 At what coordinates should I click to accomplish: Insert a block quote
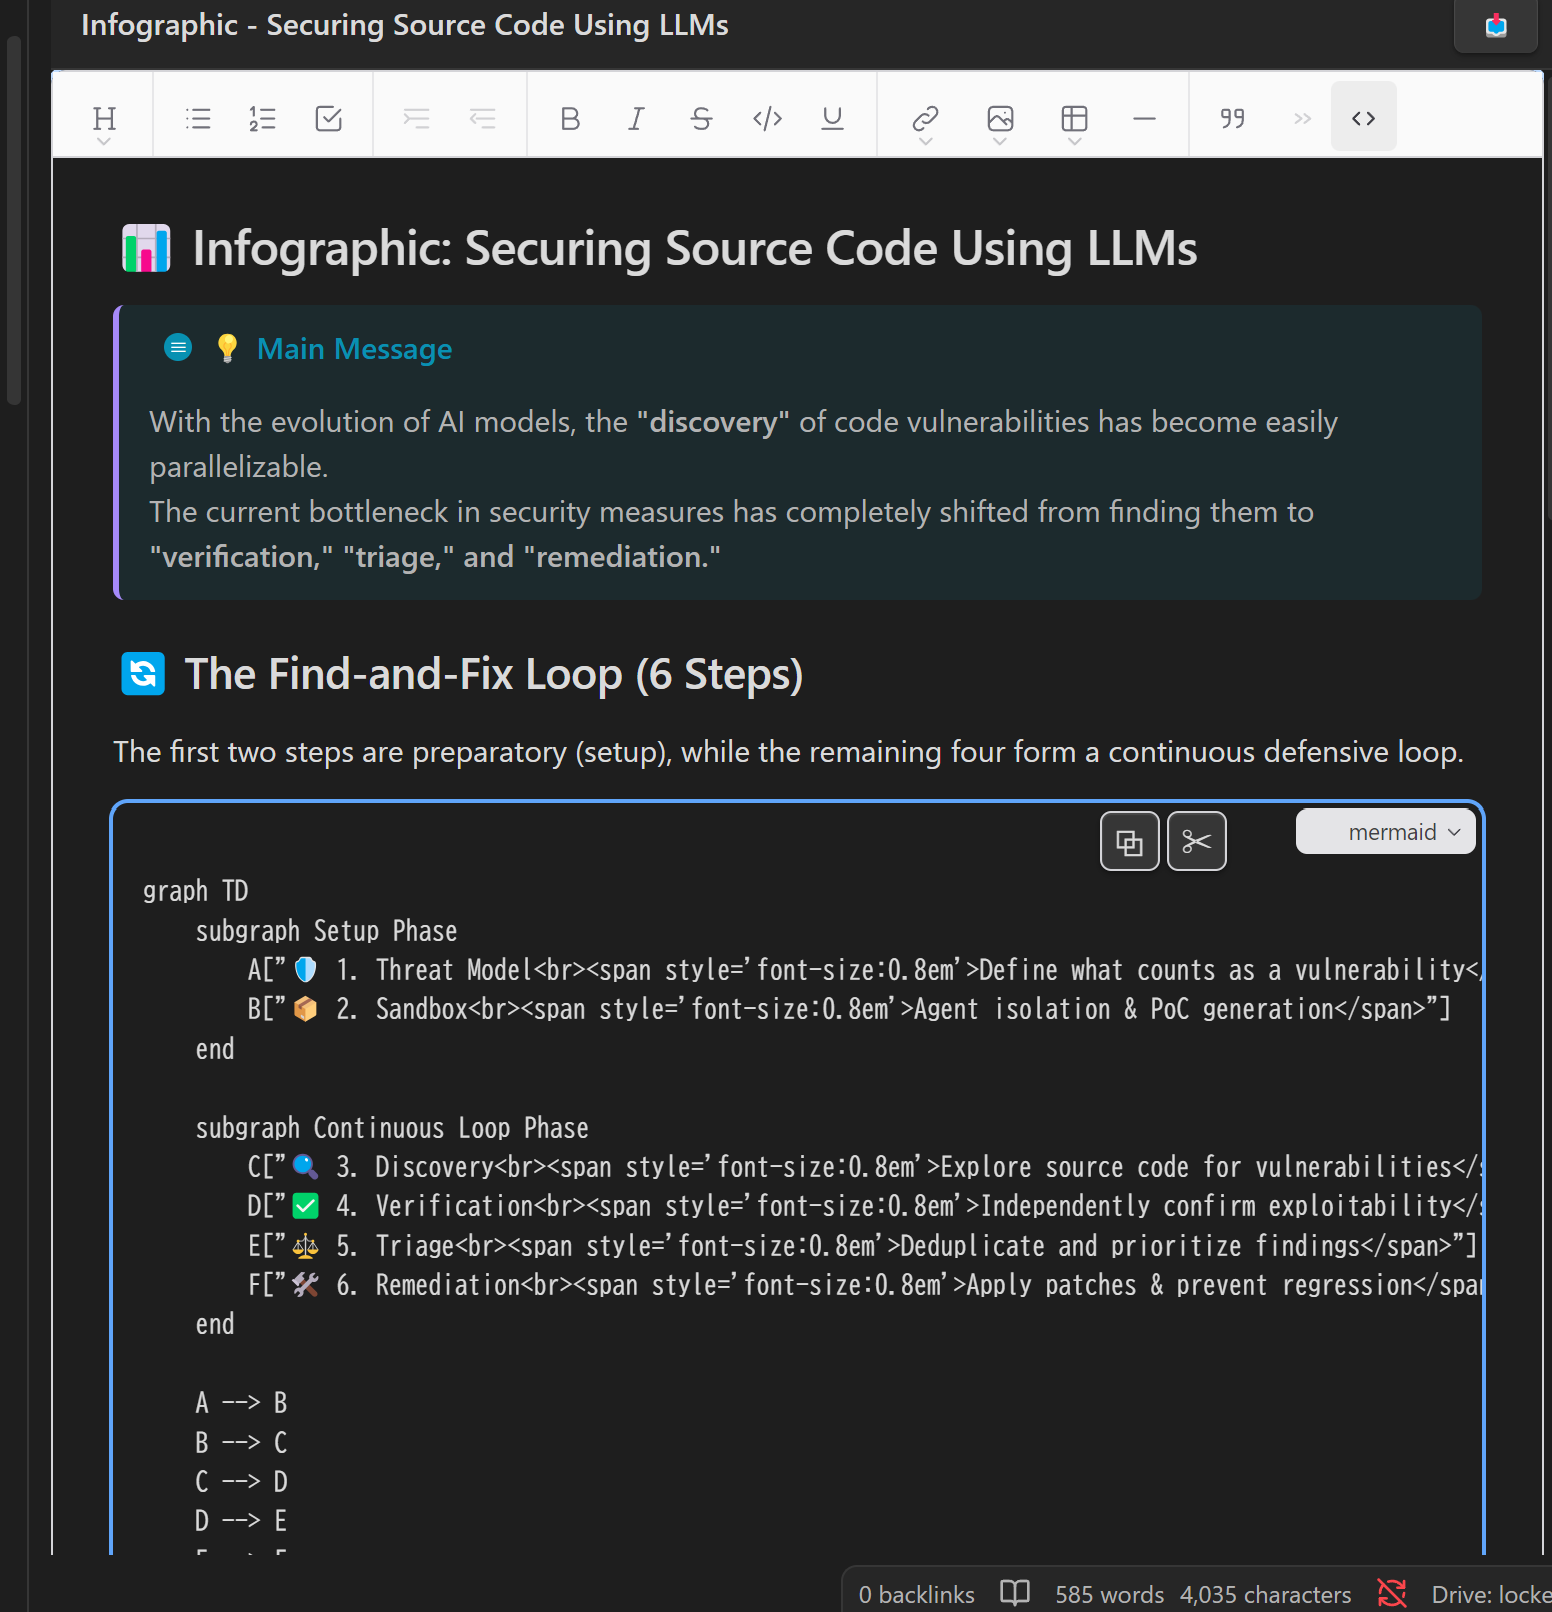point(1233,119)
